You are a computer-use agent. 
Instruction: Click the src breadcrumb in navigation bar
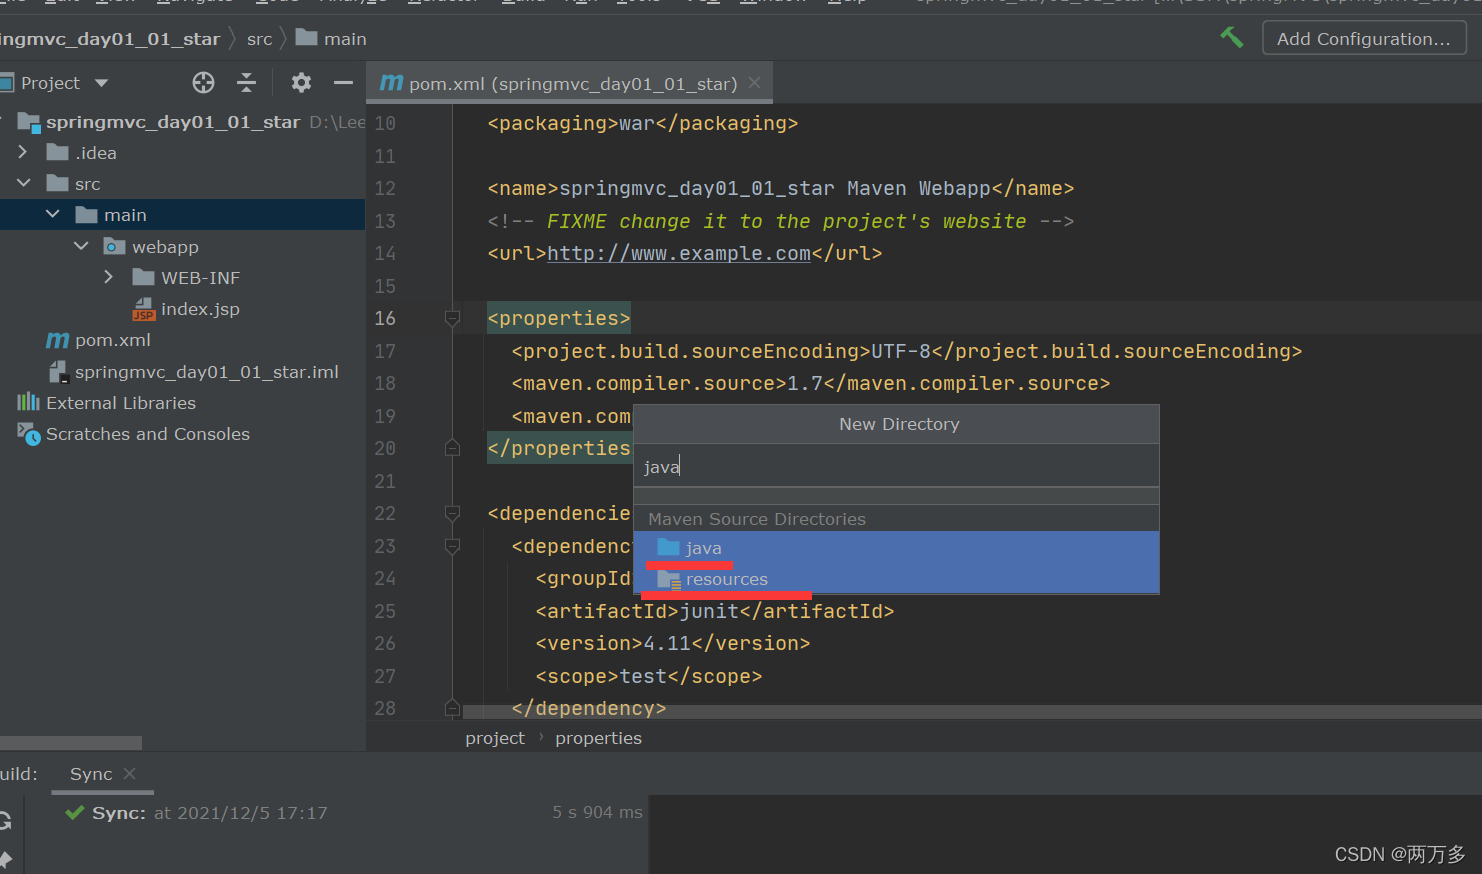[x=259, y=39]
